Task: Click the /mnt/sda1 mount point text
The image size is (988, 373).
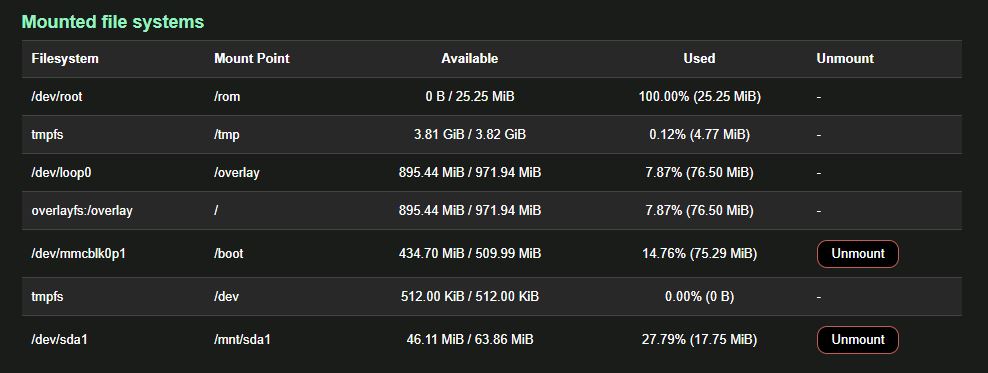Action: click(x=243, y=340)
